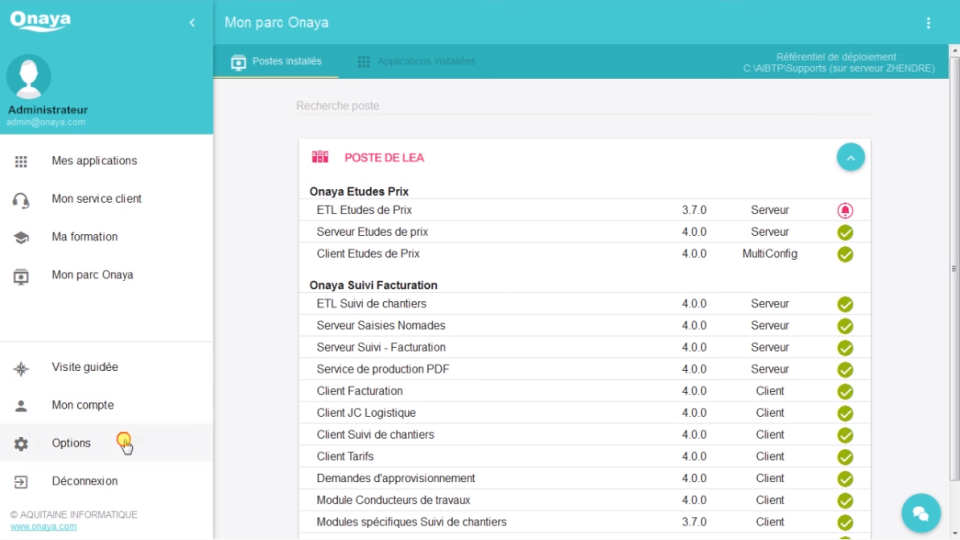Click the Administrateur profile avatar

pos(29,77)
